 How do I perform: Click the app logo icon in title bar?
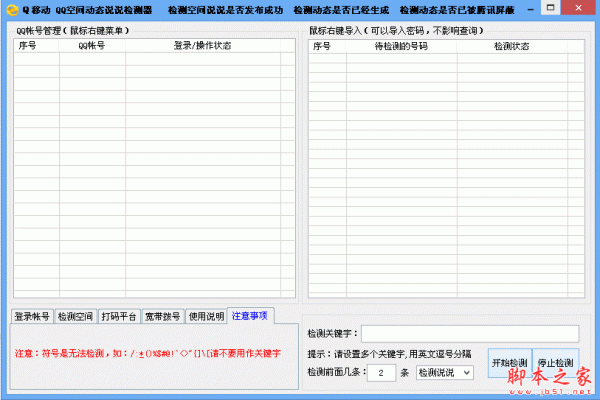click(12, 10)
